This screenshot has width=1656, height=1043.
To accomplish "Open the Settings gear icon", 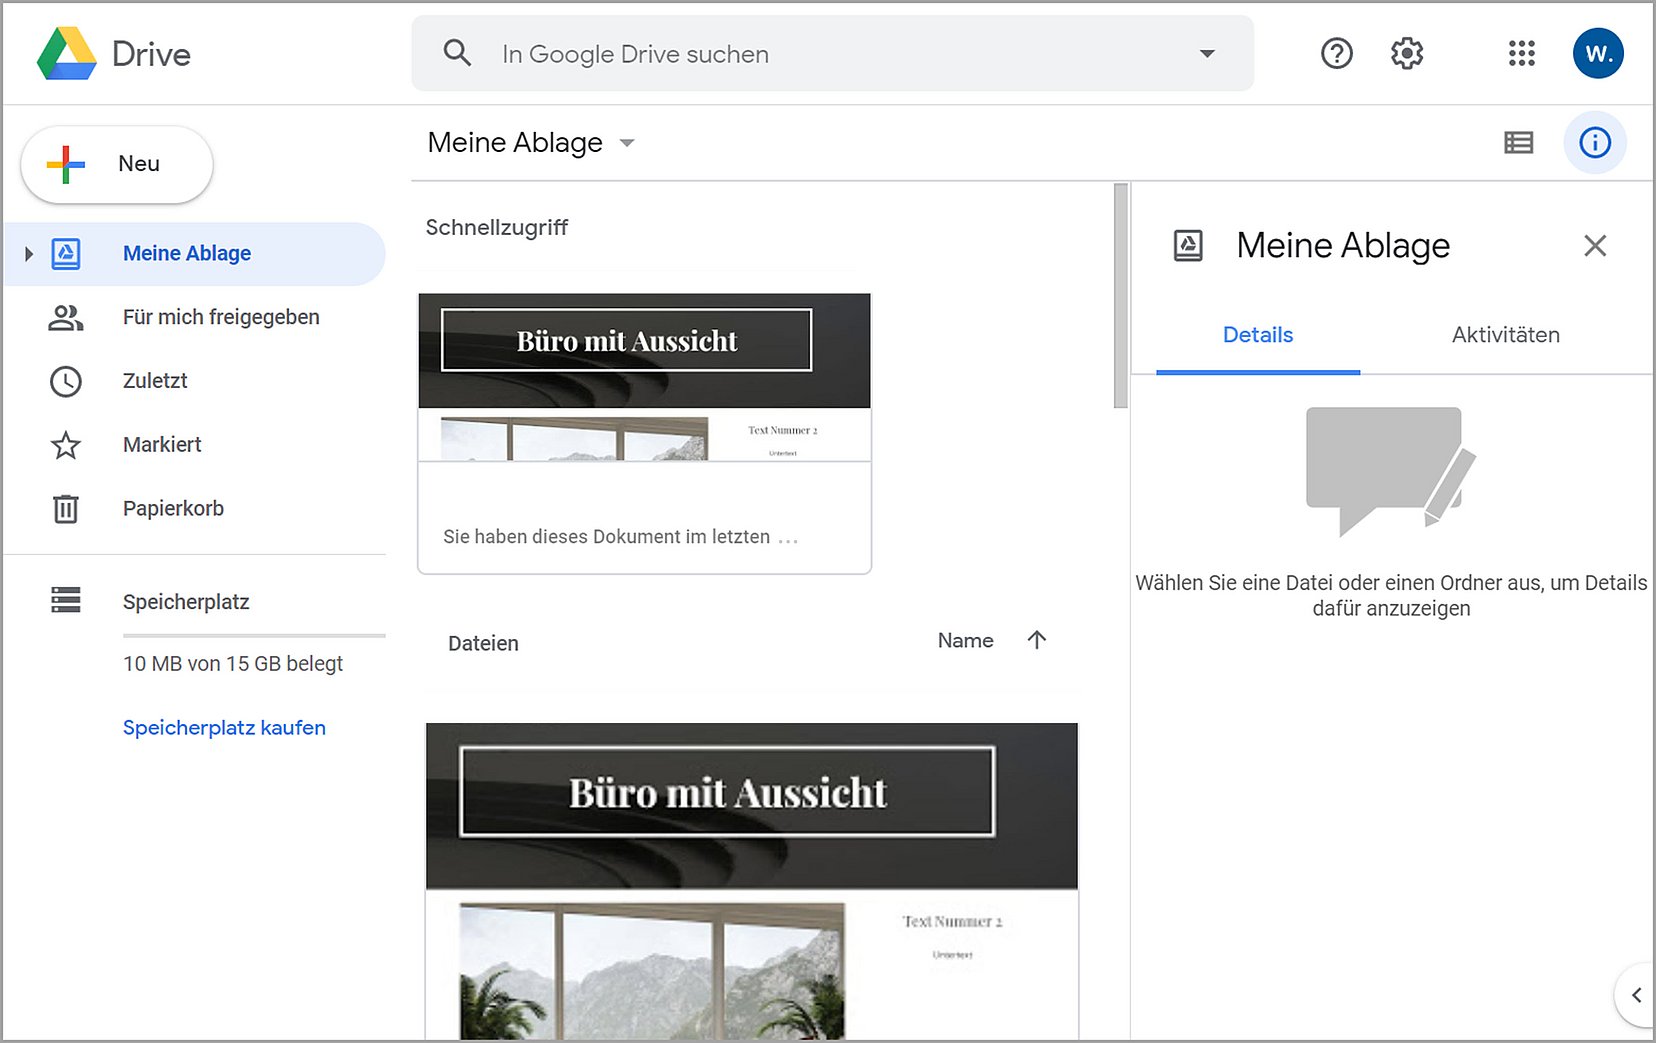I will point(1406,53).
